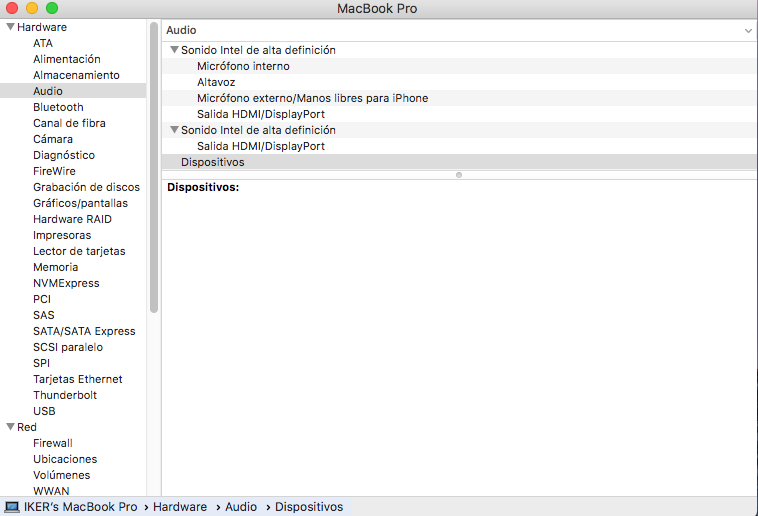The image size is (758, 516).
Task: Select Canal de fibra in the sidebar
Action: (x=69, y=123)
